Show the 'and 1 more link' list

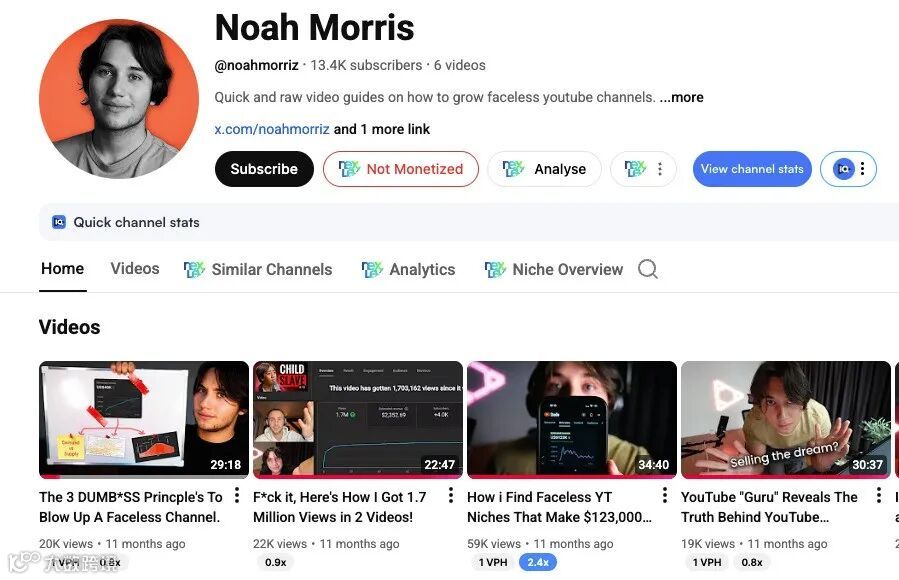(x=382, y=130)
